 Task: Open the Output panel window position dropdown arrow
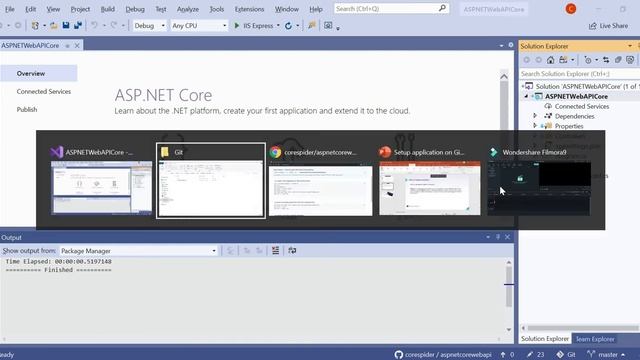(488, 237)
